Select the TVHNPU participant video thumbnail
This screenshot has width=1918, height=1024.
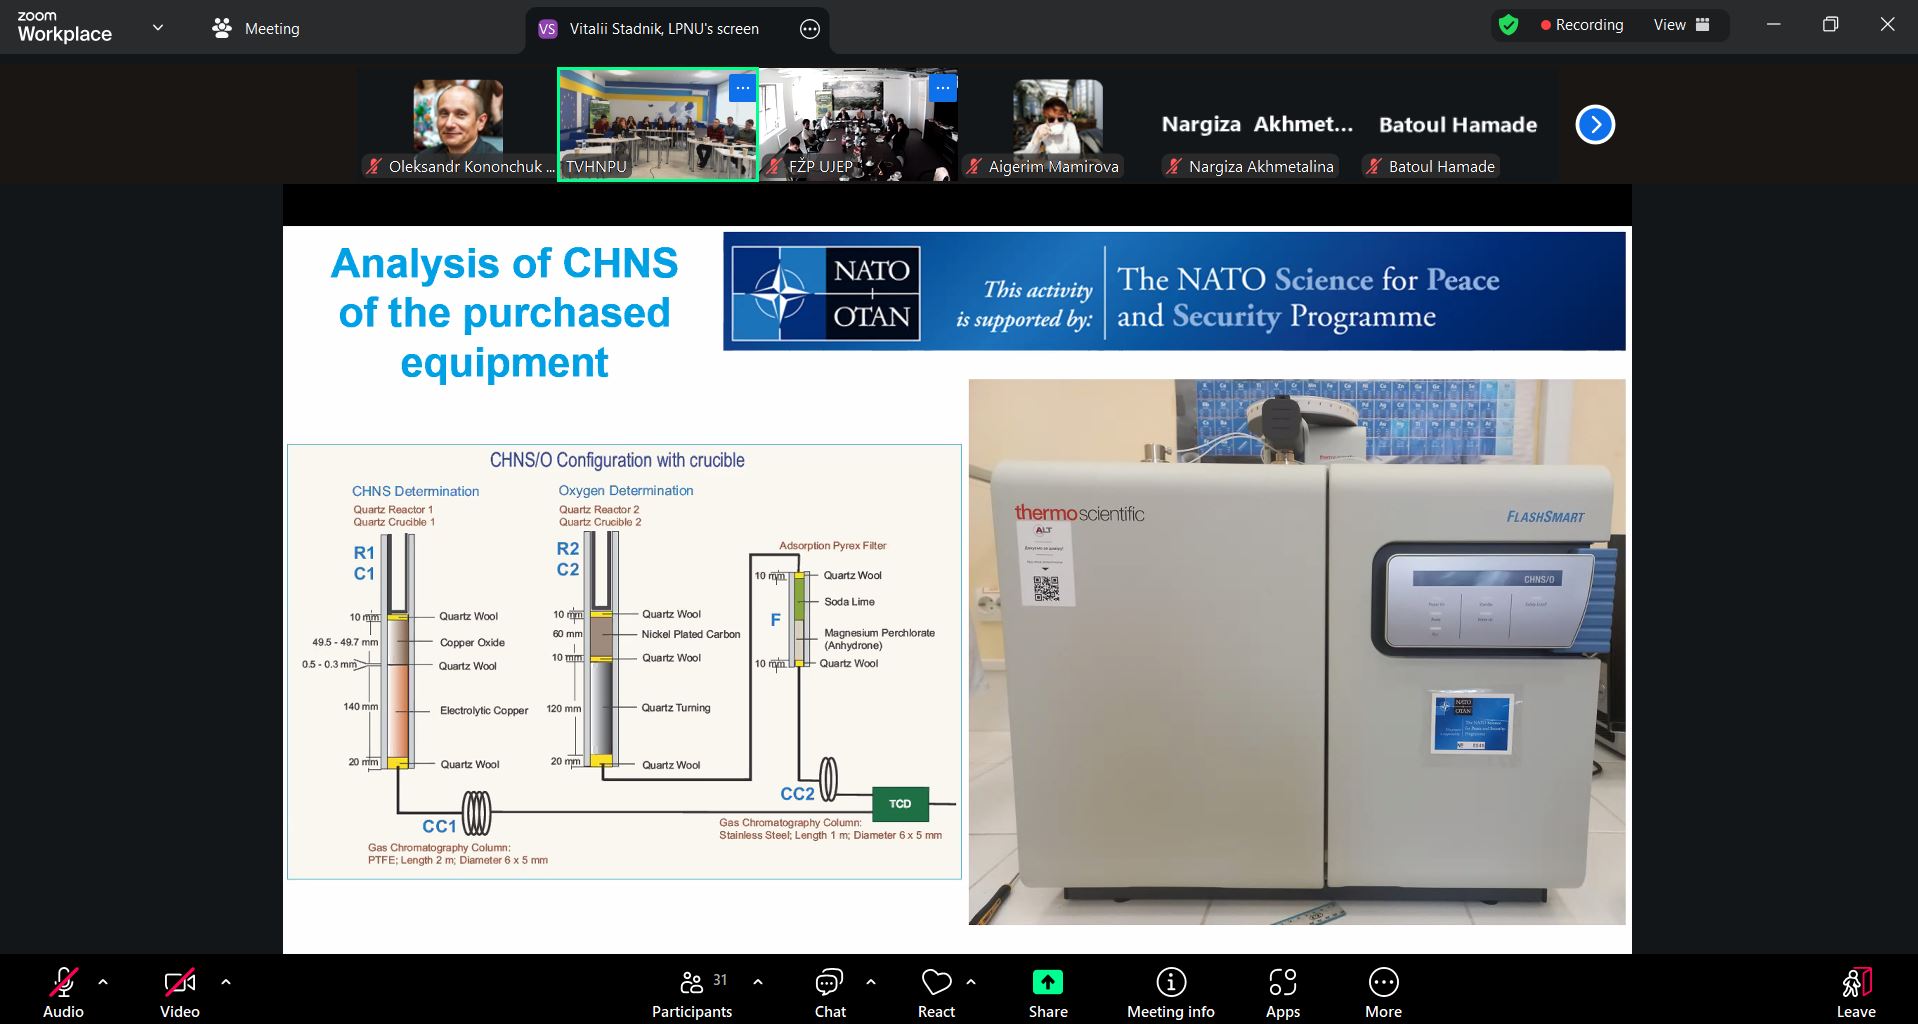657,125
